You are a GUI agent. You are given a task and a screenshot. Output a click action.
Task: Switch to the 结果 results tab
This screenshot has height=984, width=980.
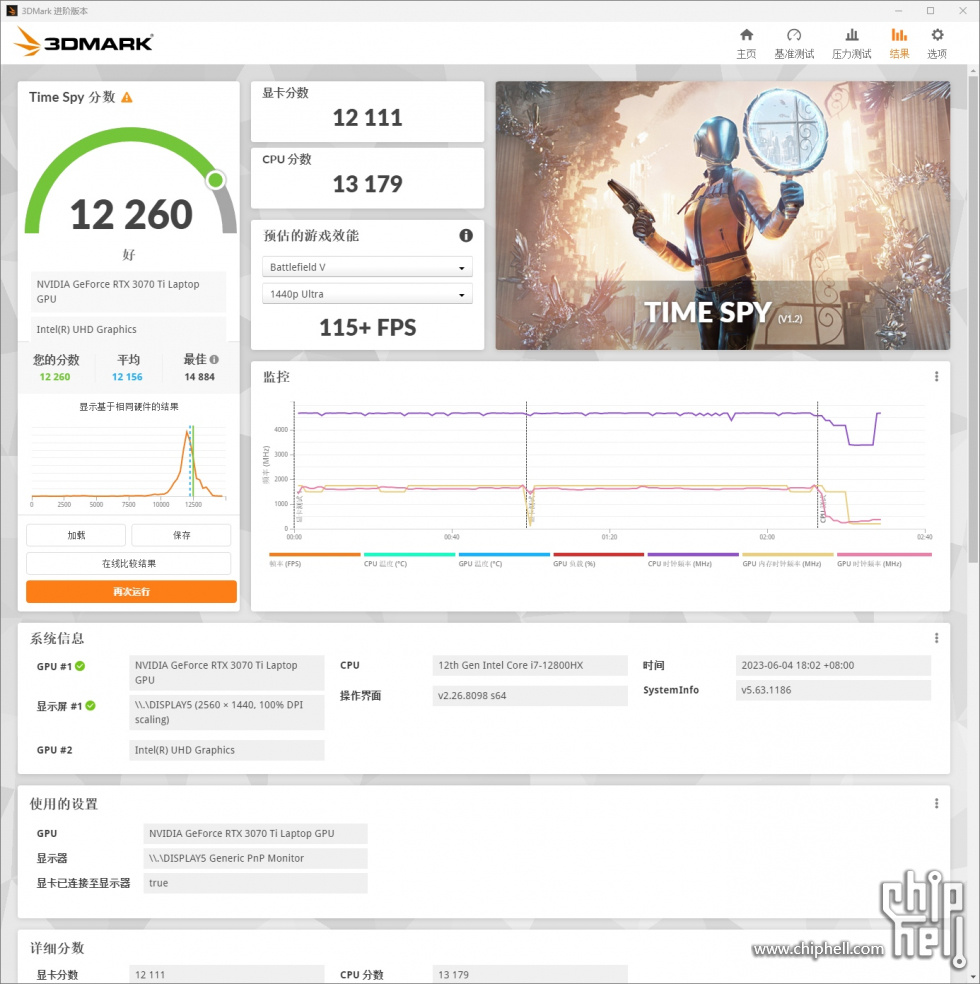899,44
